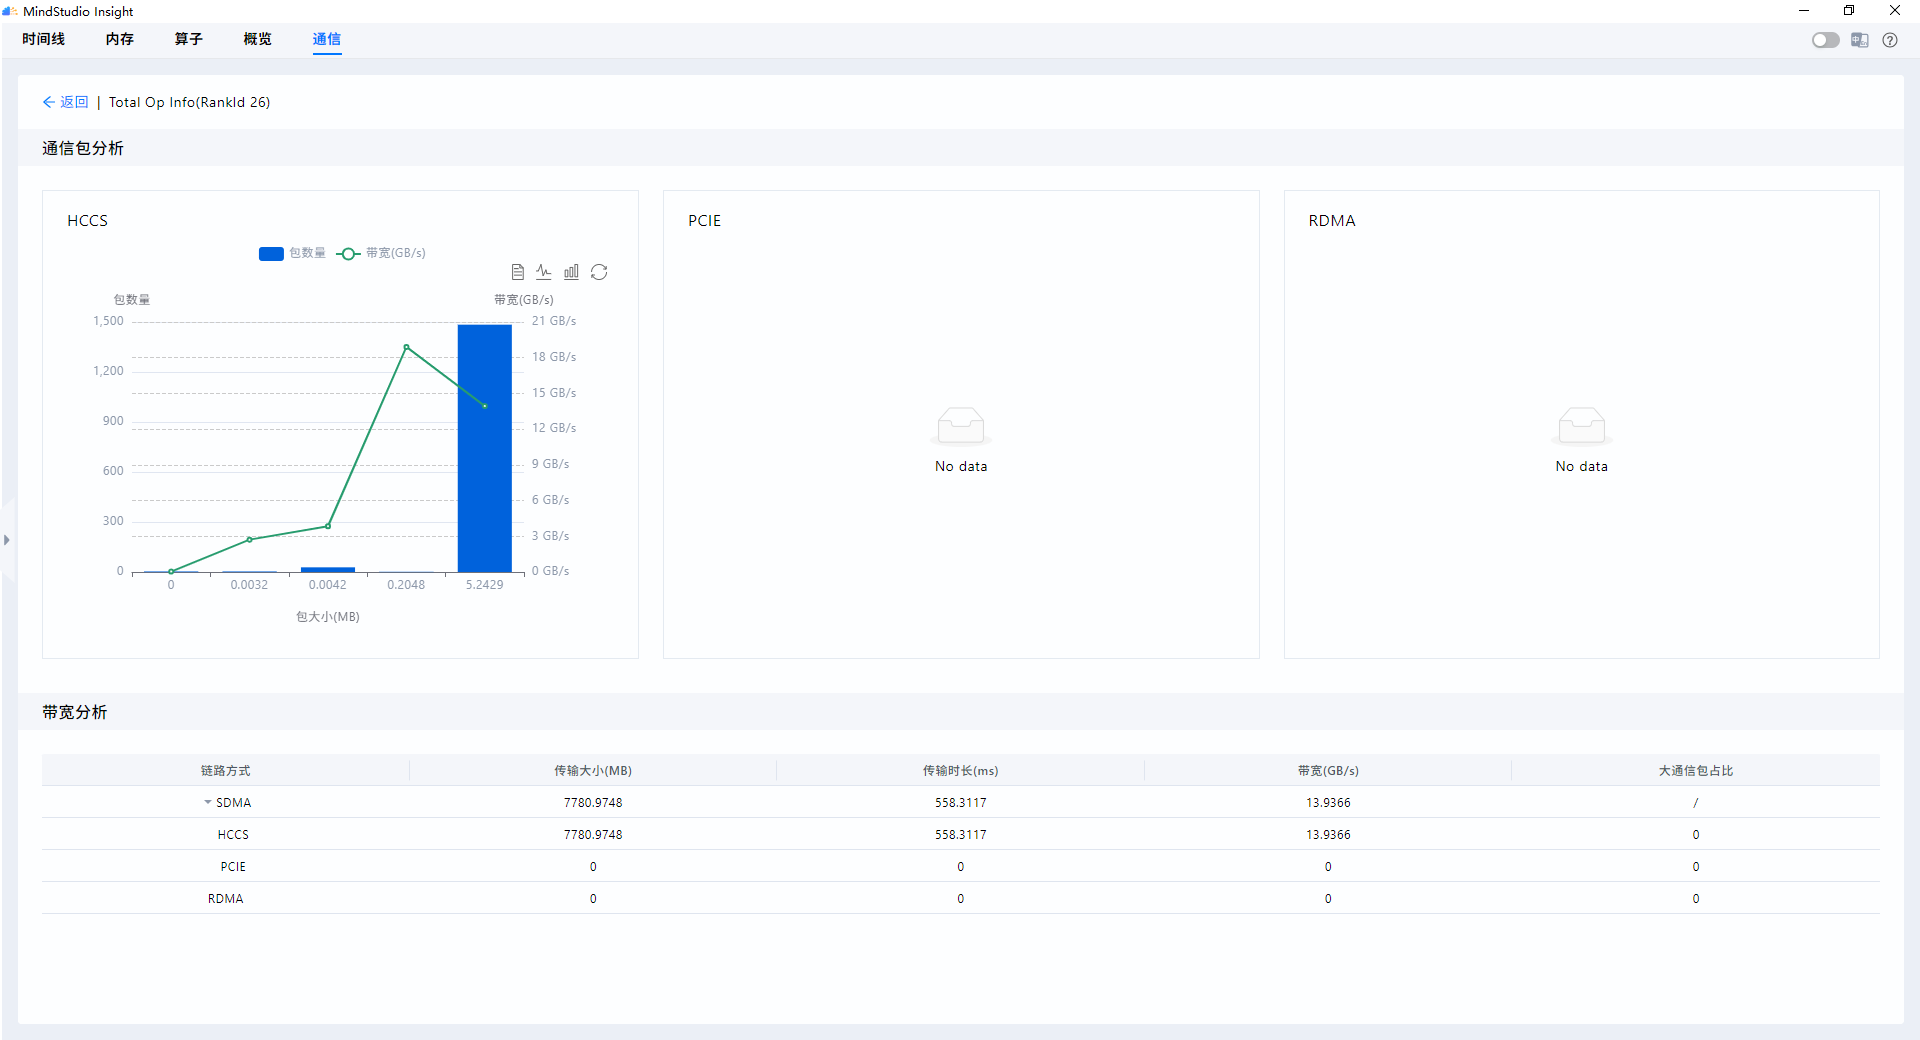Click the tall blue bar at 5.2429

[x=485, y=448]
